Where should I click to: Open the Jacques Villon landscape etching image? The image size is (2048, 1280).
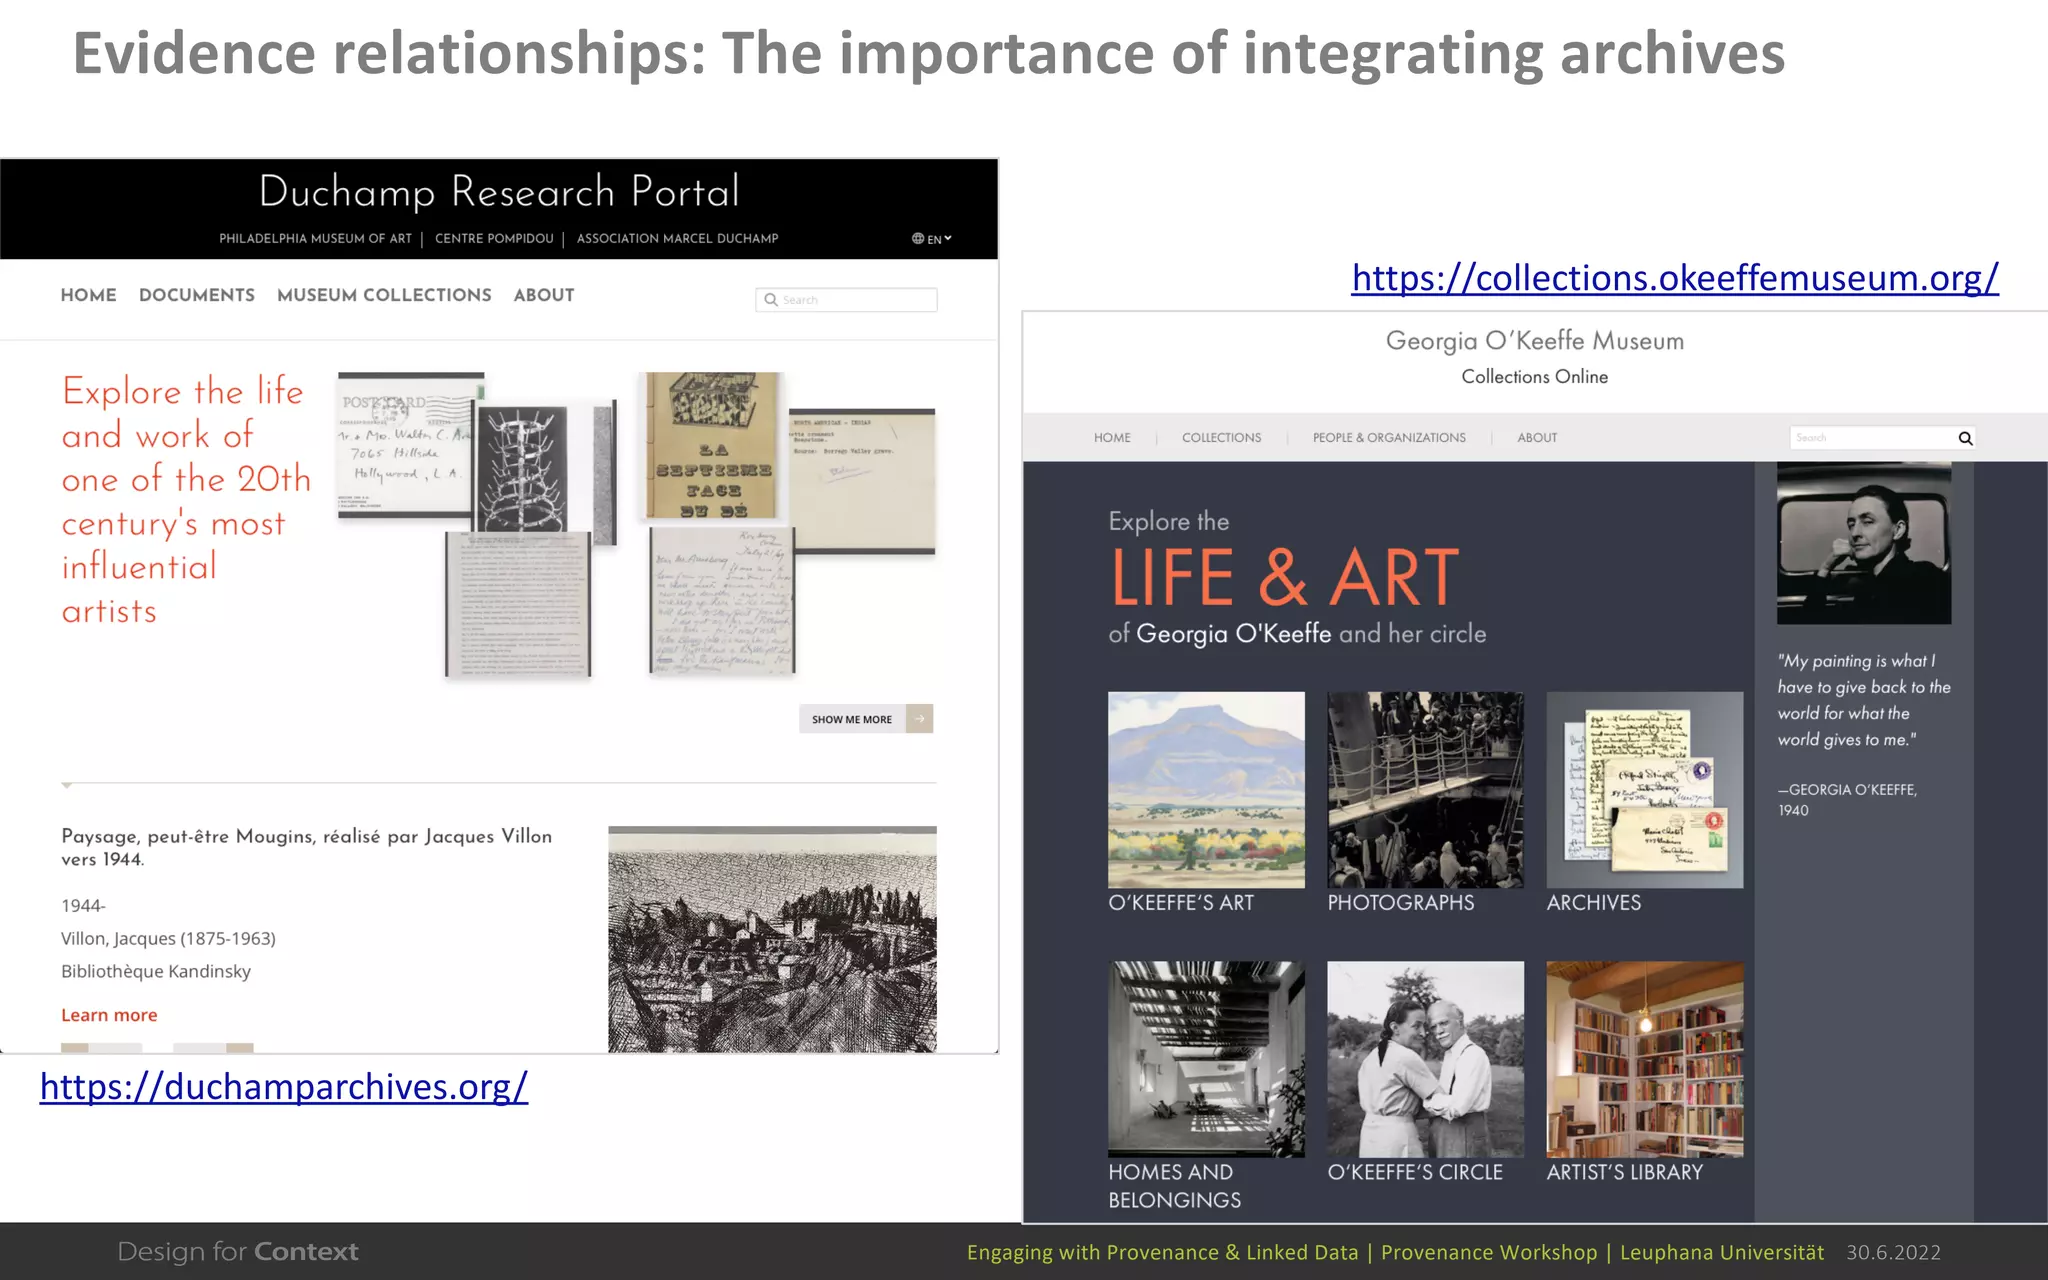coord(772,939)
